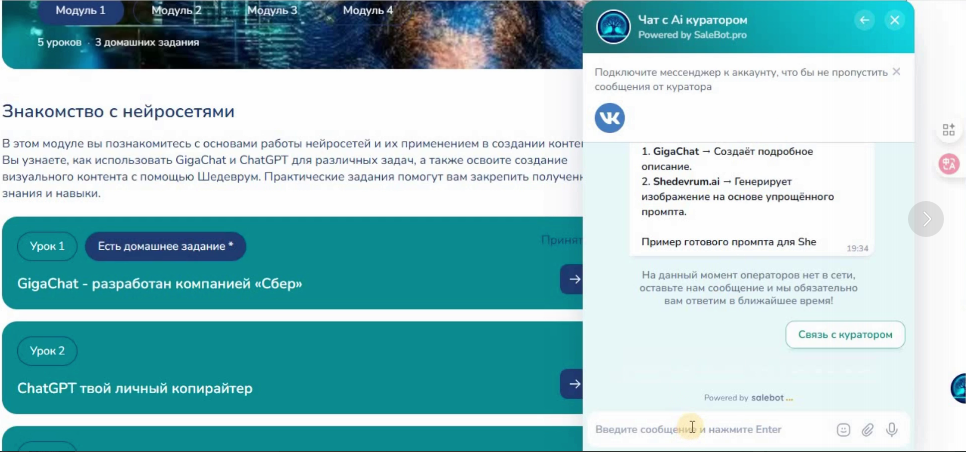Click the Урок 1 badge
The width and height of the screenshot is (966, 452).
[x=47, y=246]
